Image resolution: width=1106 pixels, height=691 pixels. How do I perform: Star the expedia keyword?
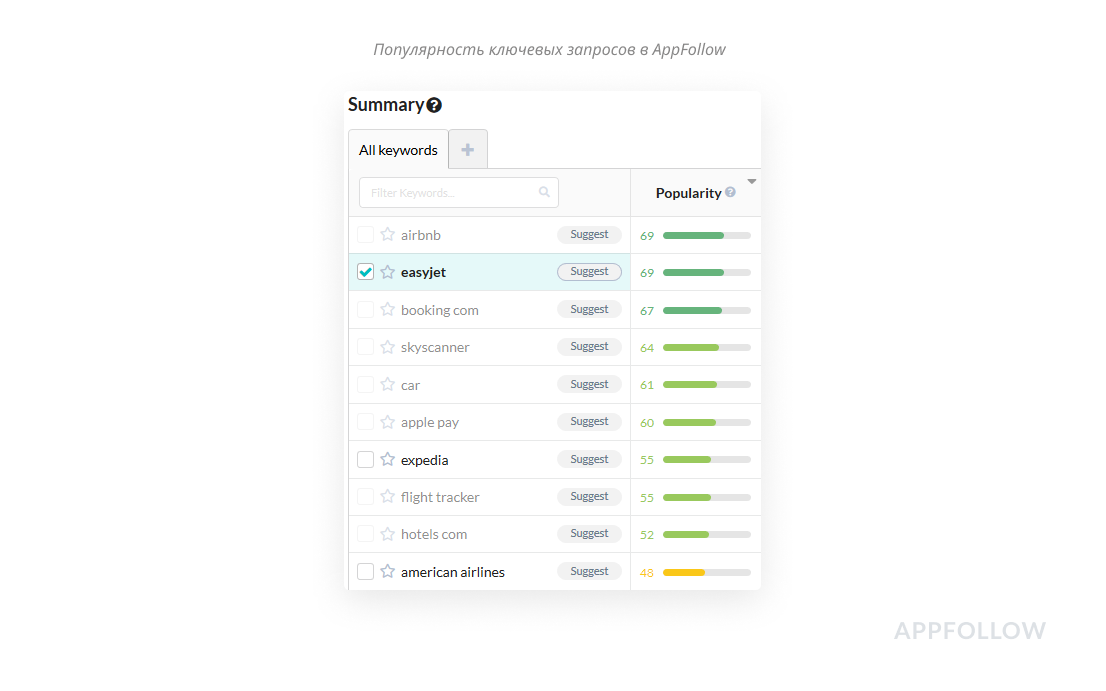pos(387,460)
